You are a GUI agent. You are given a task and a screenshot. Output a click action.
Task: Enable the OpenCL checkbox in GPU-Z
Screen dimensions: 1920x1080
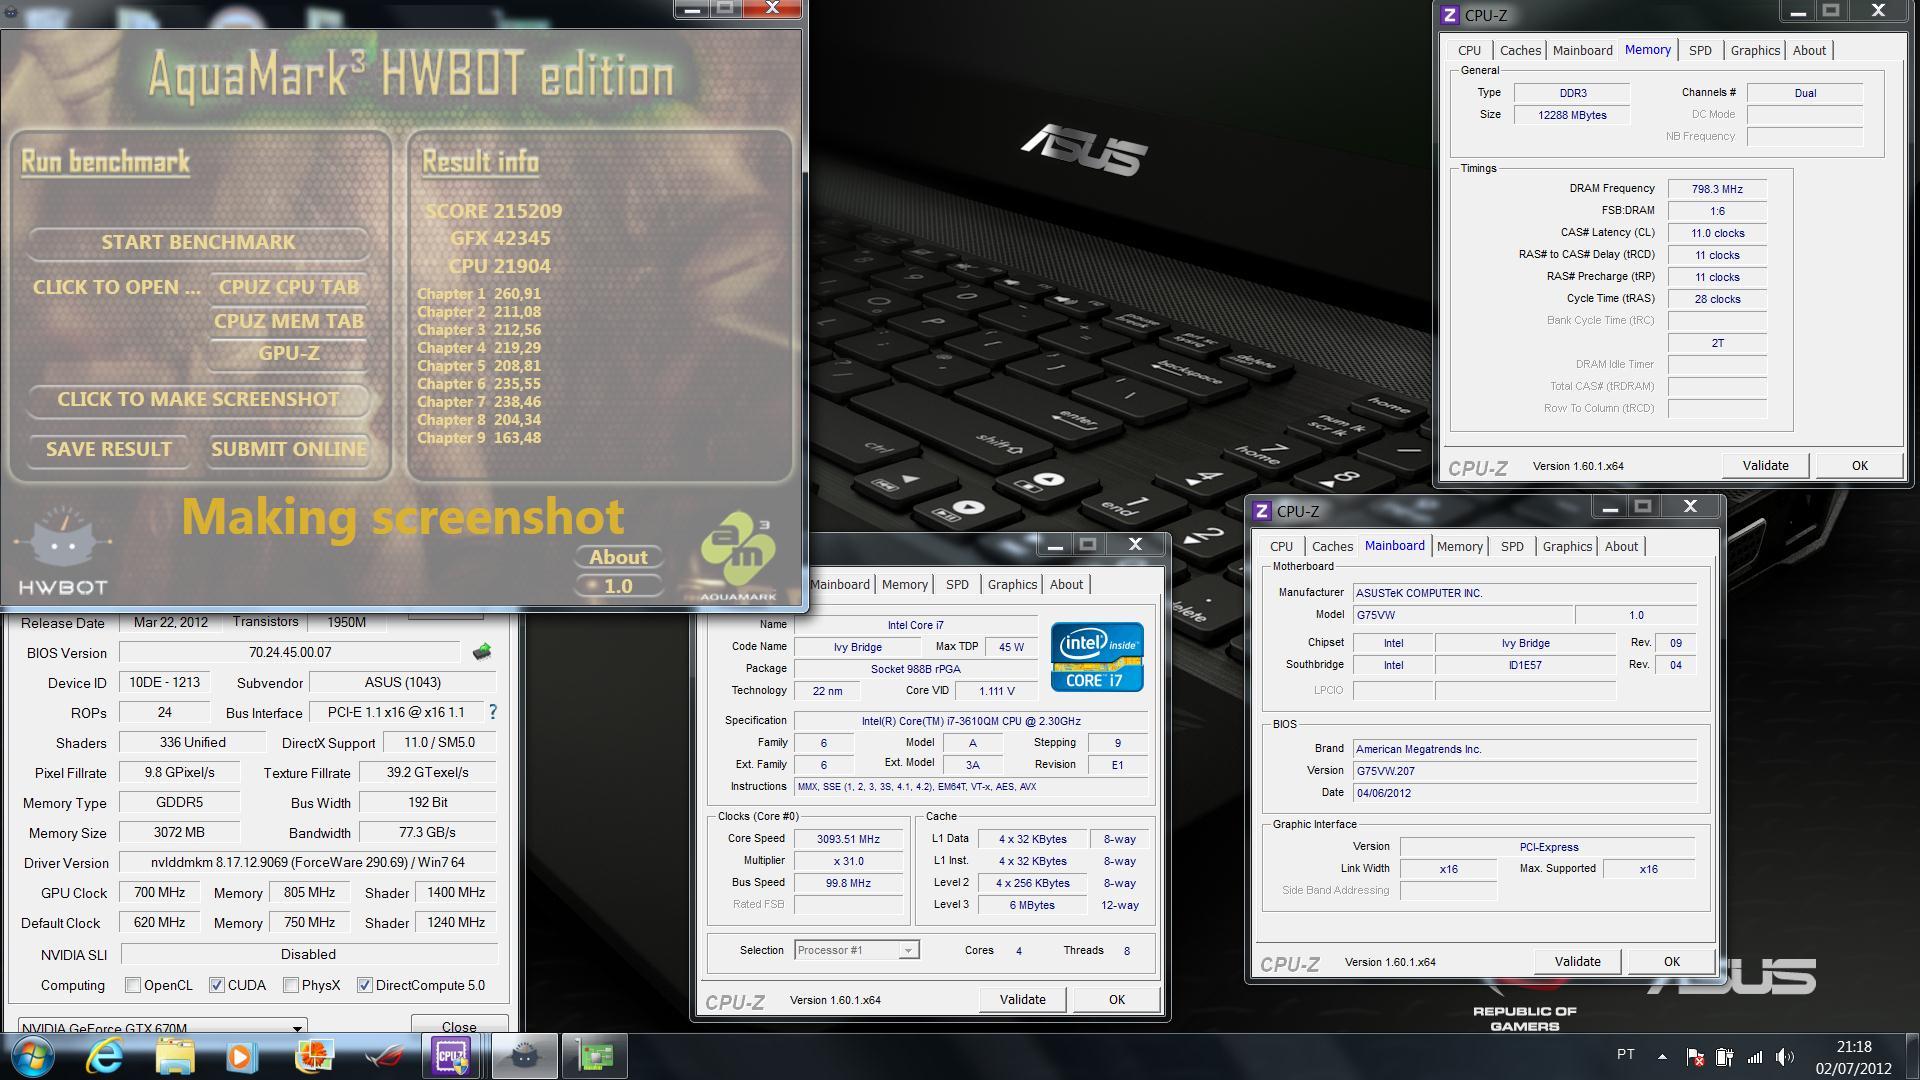point(133,985)
